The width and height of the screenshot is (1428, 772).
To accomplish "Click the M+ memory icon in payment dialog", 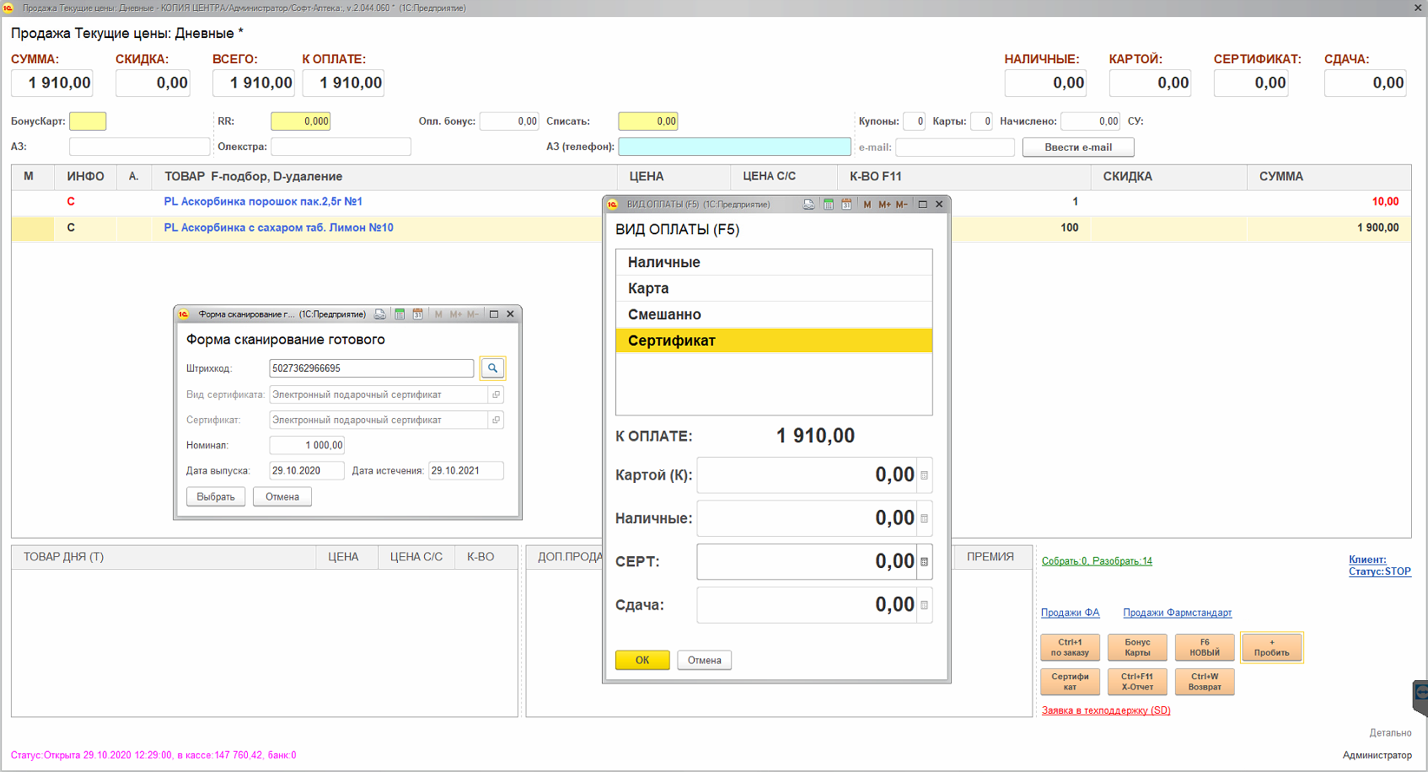I will pyautogui.click(x=884, y=204).
